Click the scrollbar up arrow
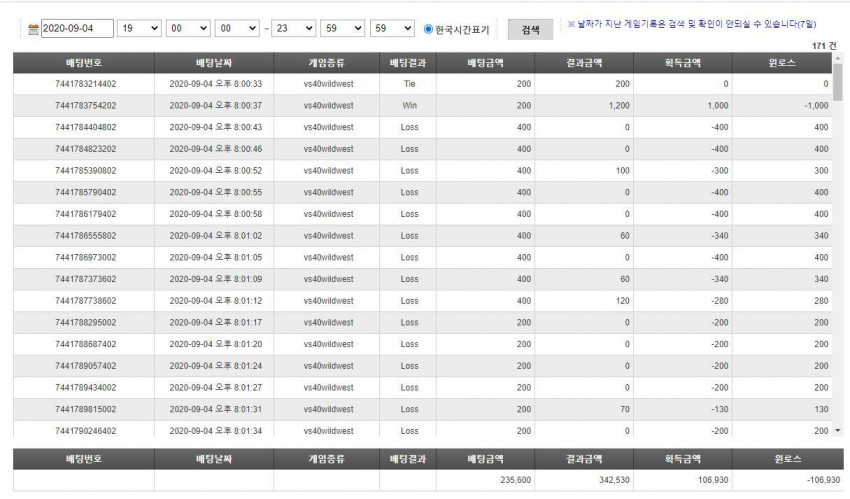 click(838, 57)
